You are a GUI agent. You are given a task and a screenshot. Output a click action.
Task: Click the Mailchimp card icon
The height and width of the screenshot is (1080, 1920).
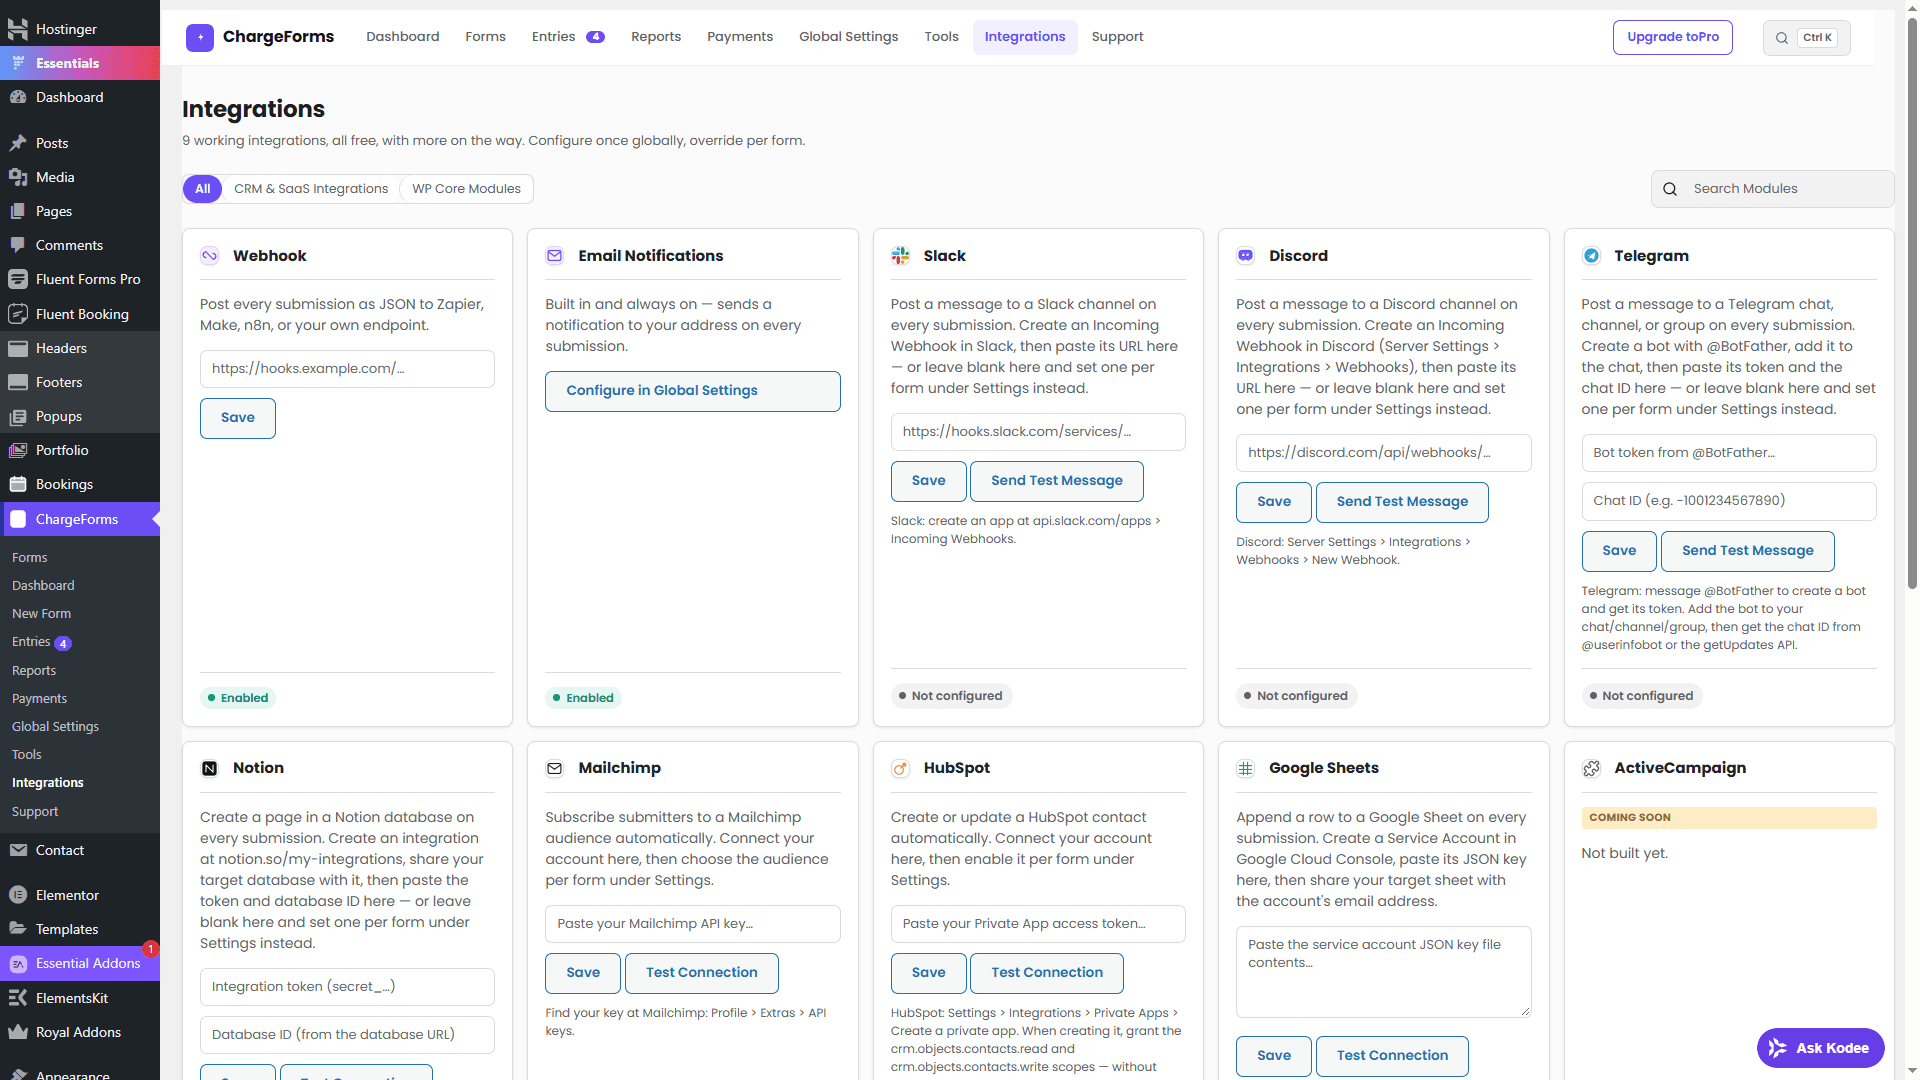click(x=554, y=768)
